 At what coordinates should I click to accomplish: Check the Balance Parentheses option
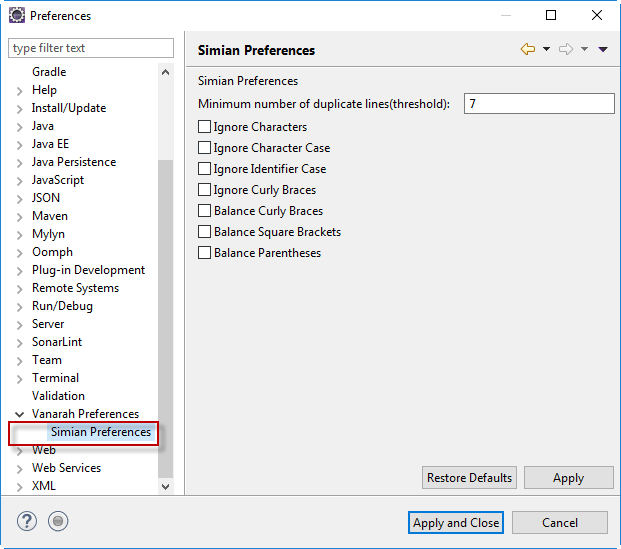(205, 253)
